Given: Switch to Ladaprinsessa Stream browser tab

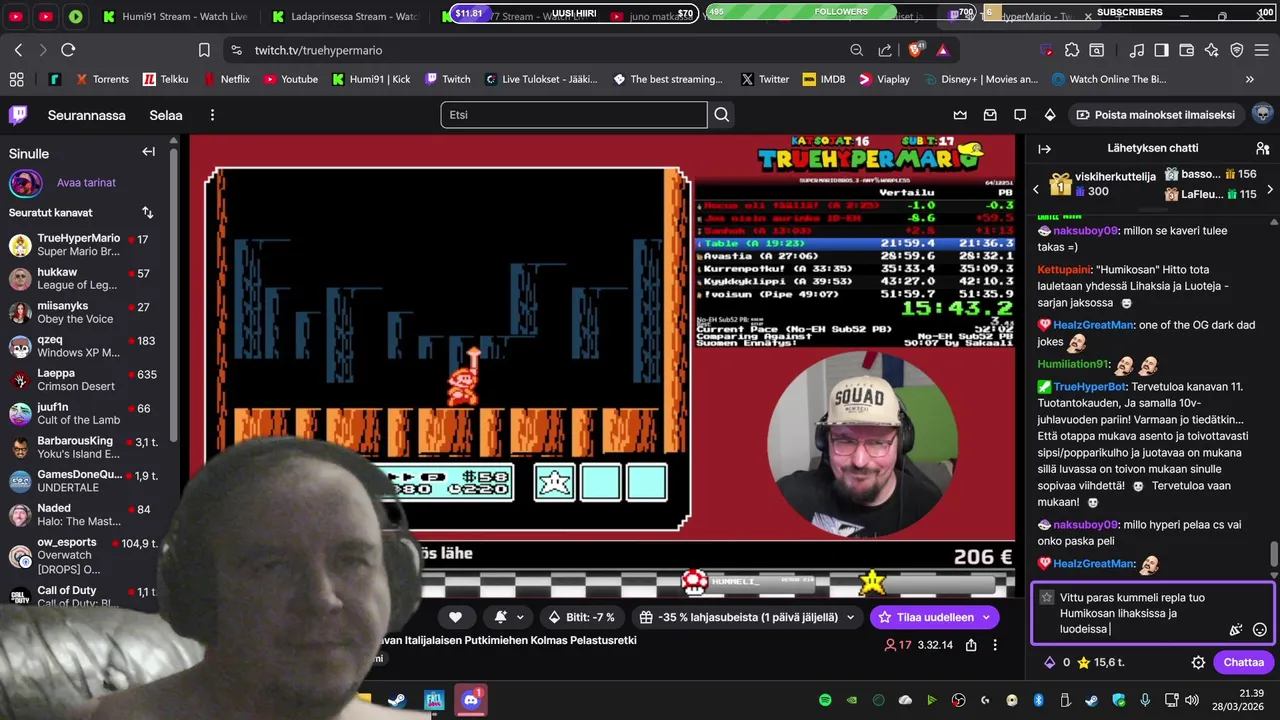Looking at the screenshot, I should pyautogui.click(x=345, y=16).
